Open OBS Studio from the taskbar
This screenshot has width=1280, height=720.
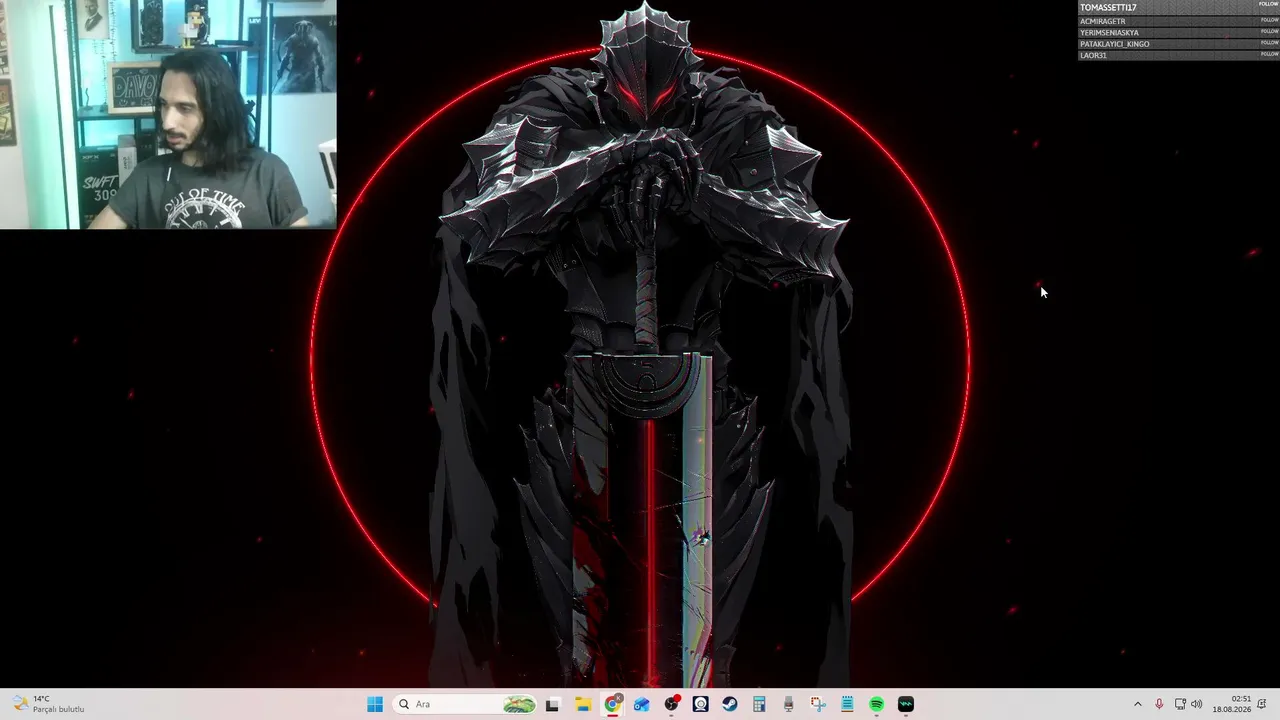(672, 704)
